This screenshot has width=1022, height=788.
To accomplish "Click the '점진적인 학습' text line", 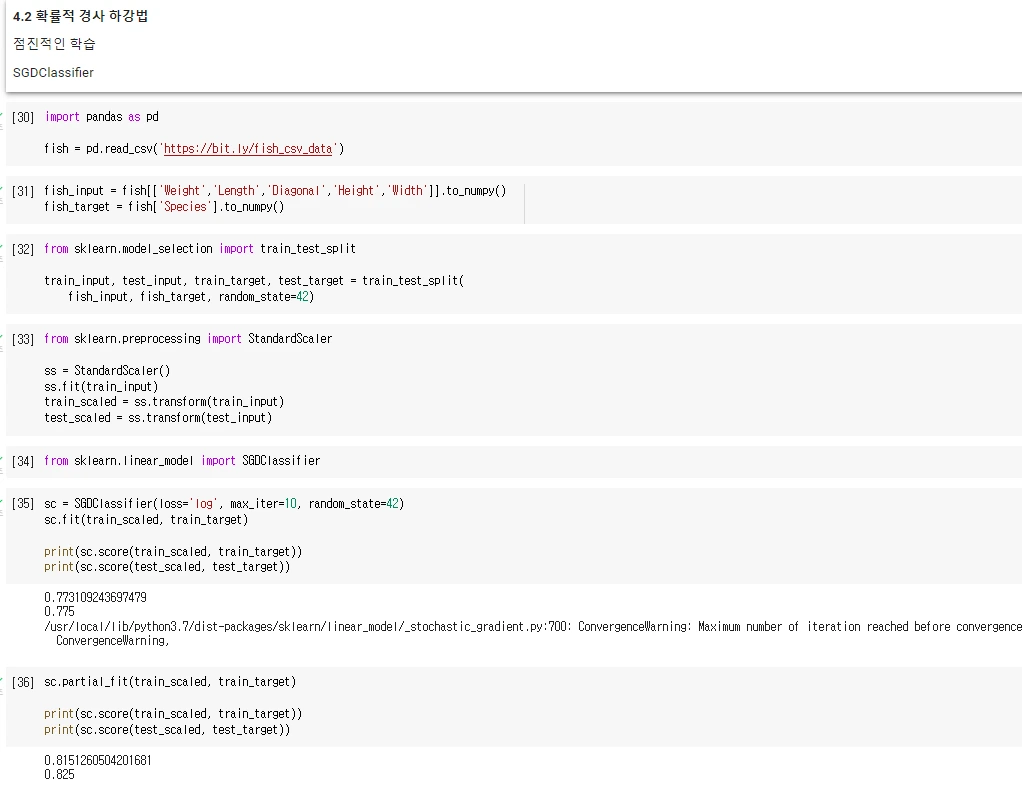I will tap(55, 44).
